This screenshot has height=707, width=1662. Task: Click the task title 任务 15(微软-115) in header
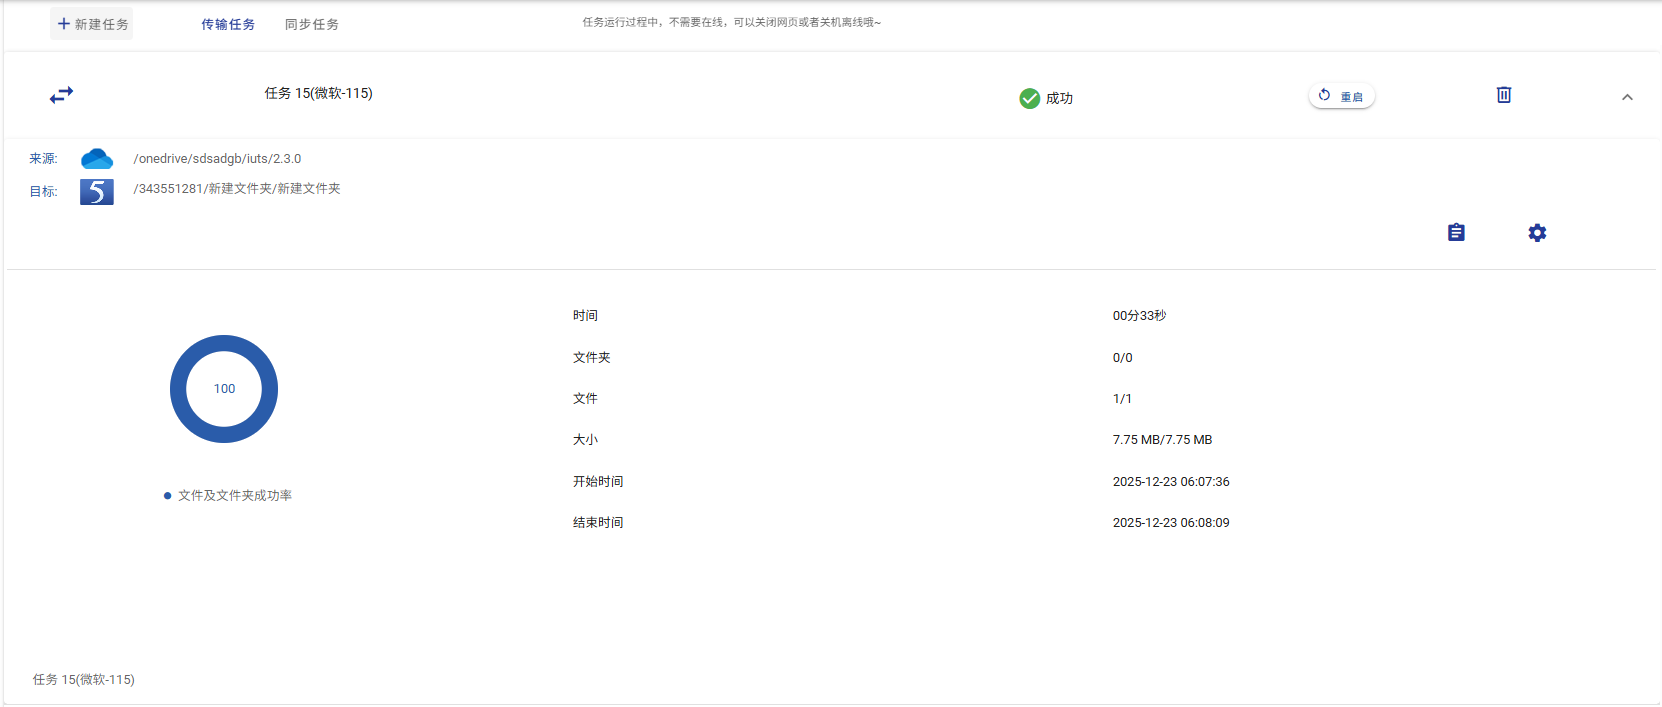(318, 93)
